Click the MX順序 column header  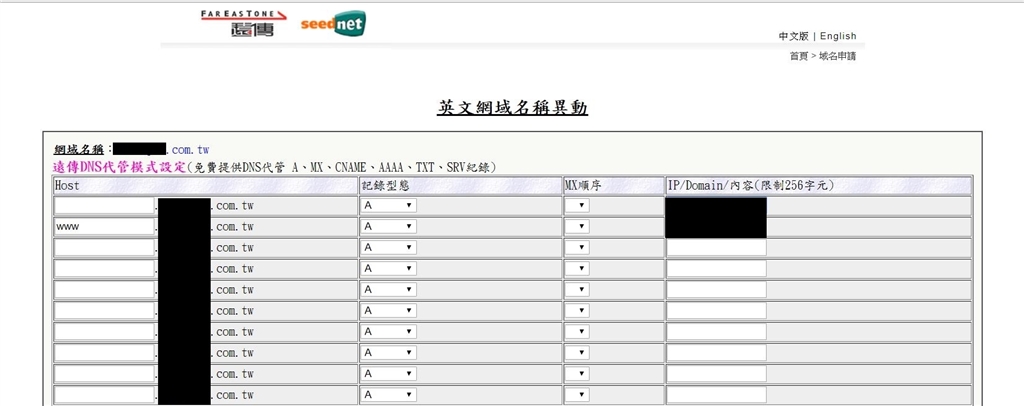point(614,185)
